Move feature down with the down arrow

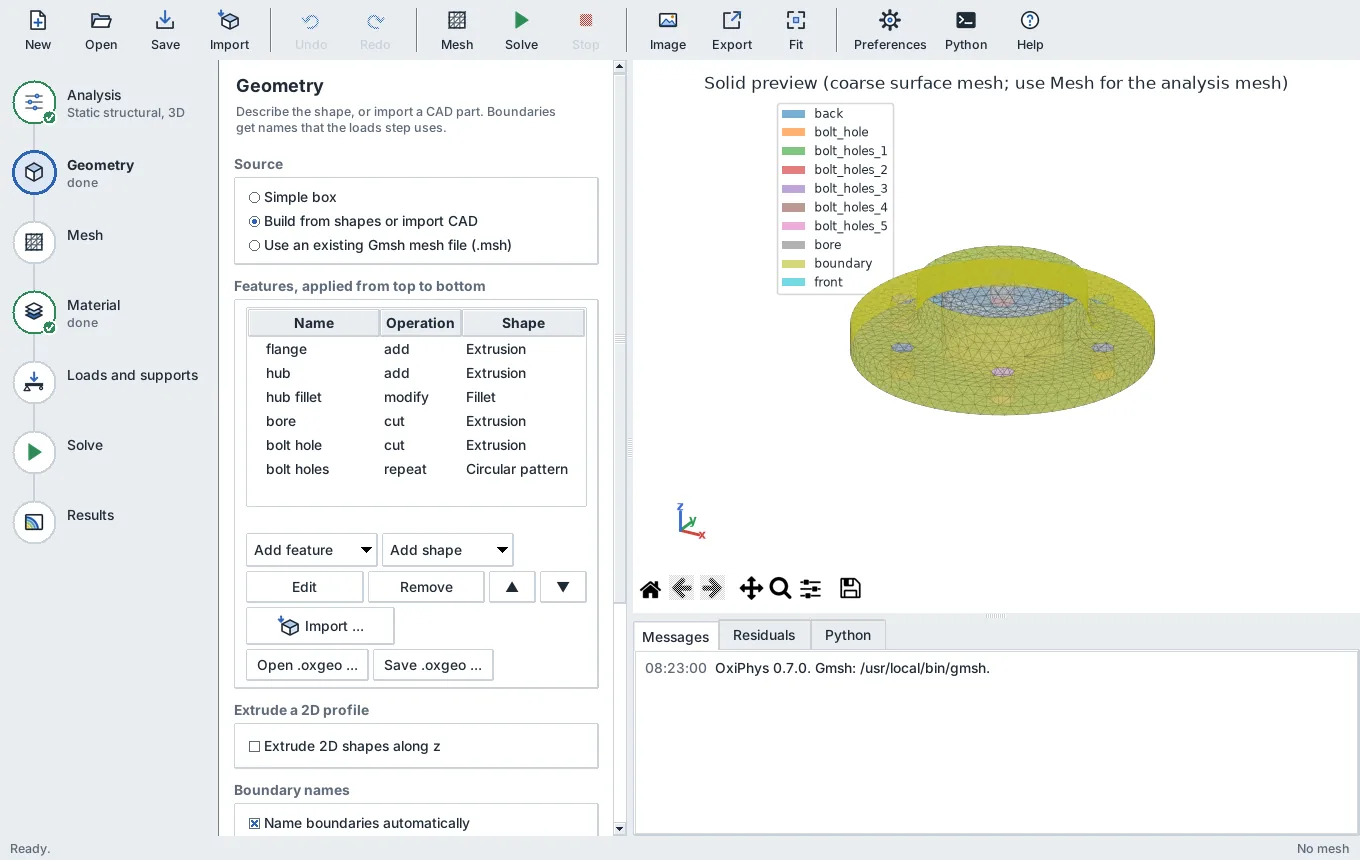pyautogui.click(x=563, y=587)
